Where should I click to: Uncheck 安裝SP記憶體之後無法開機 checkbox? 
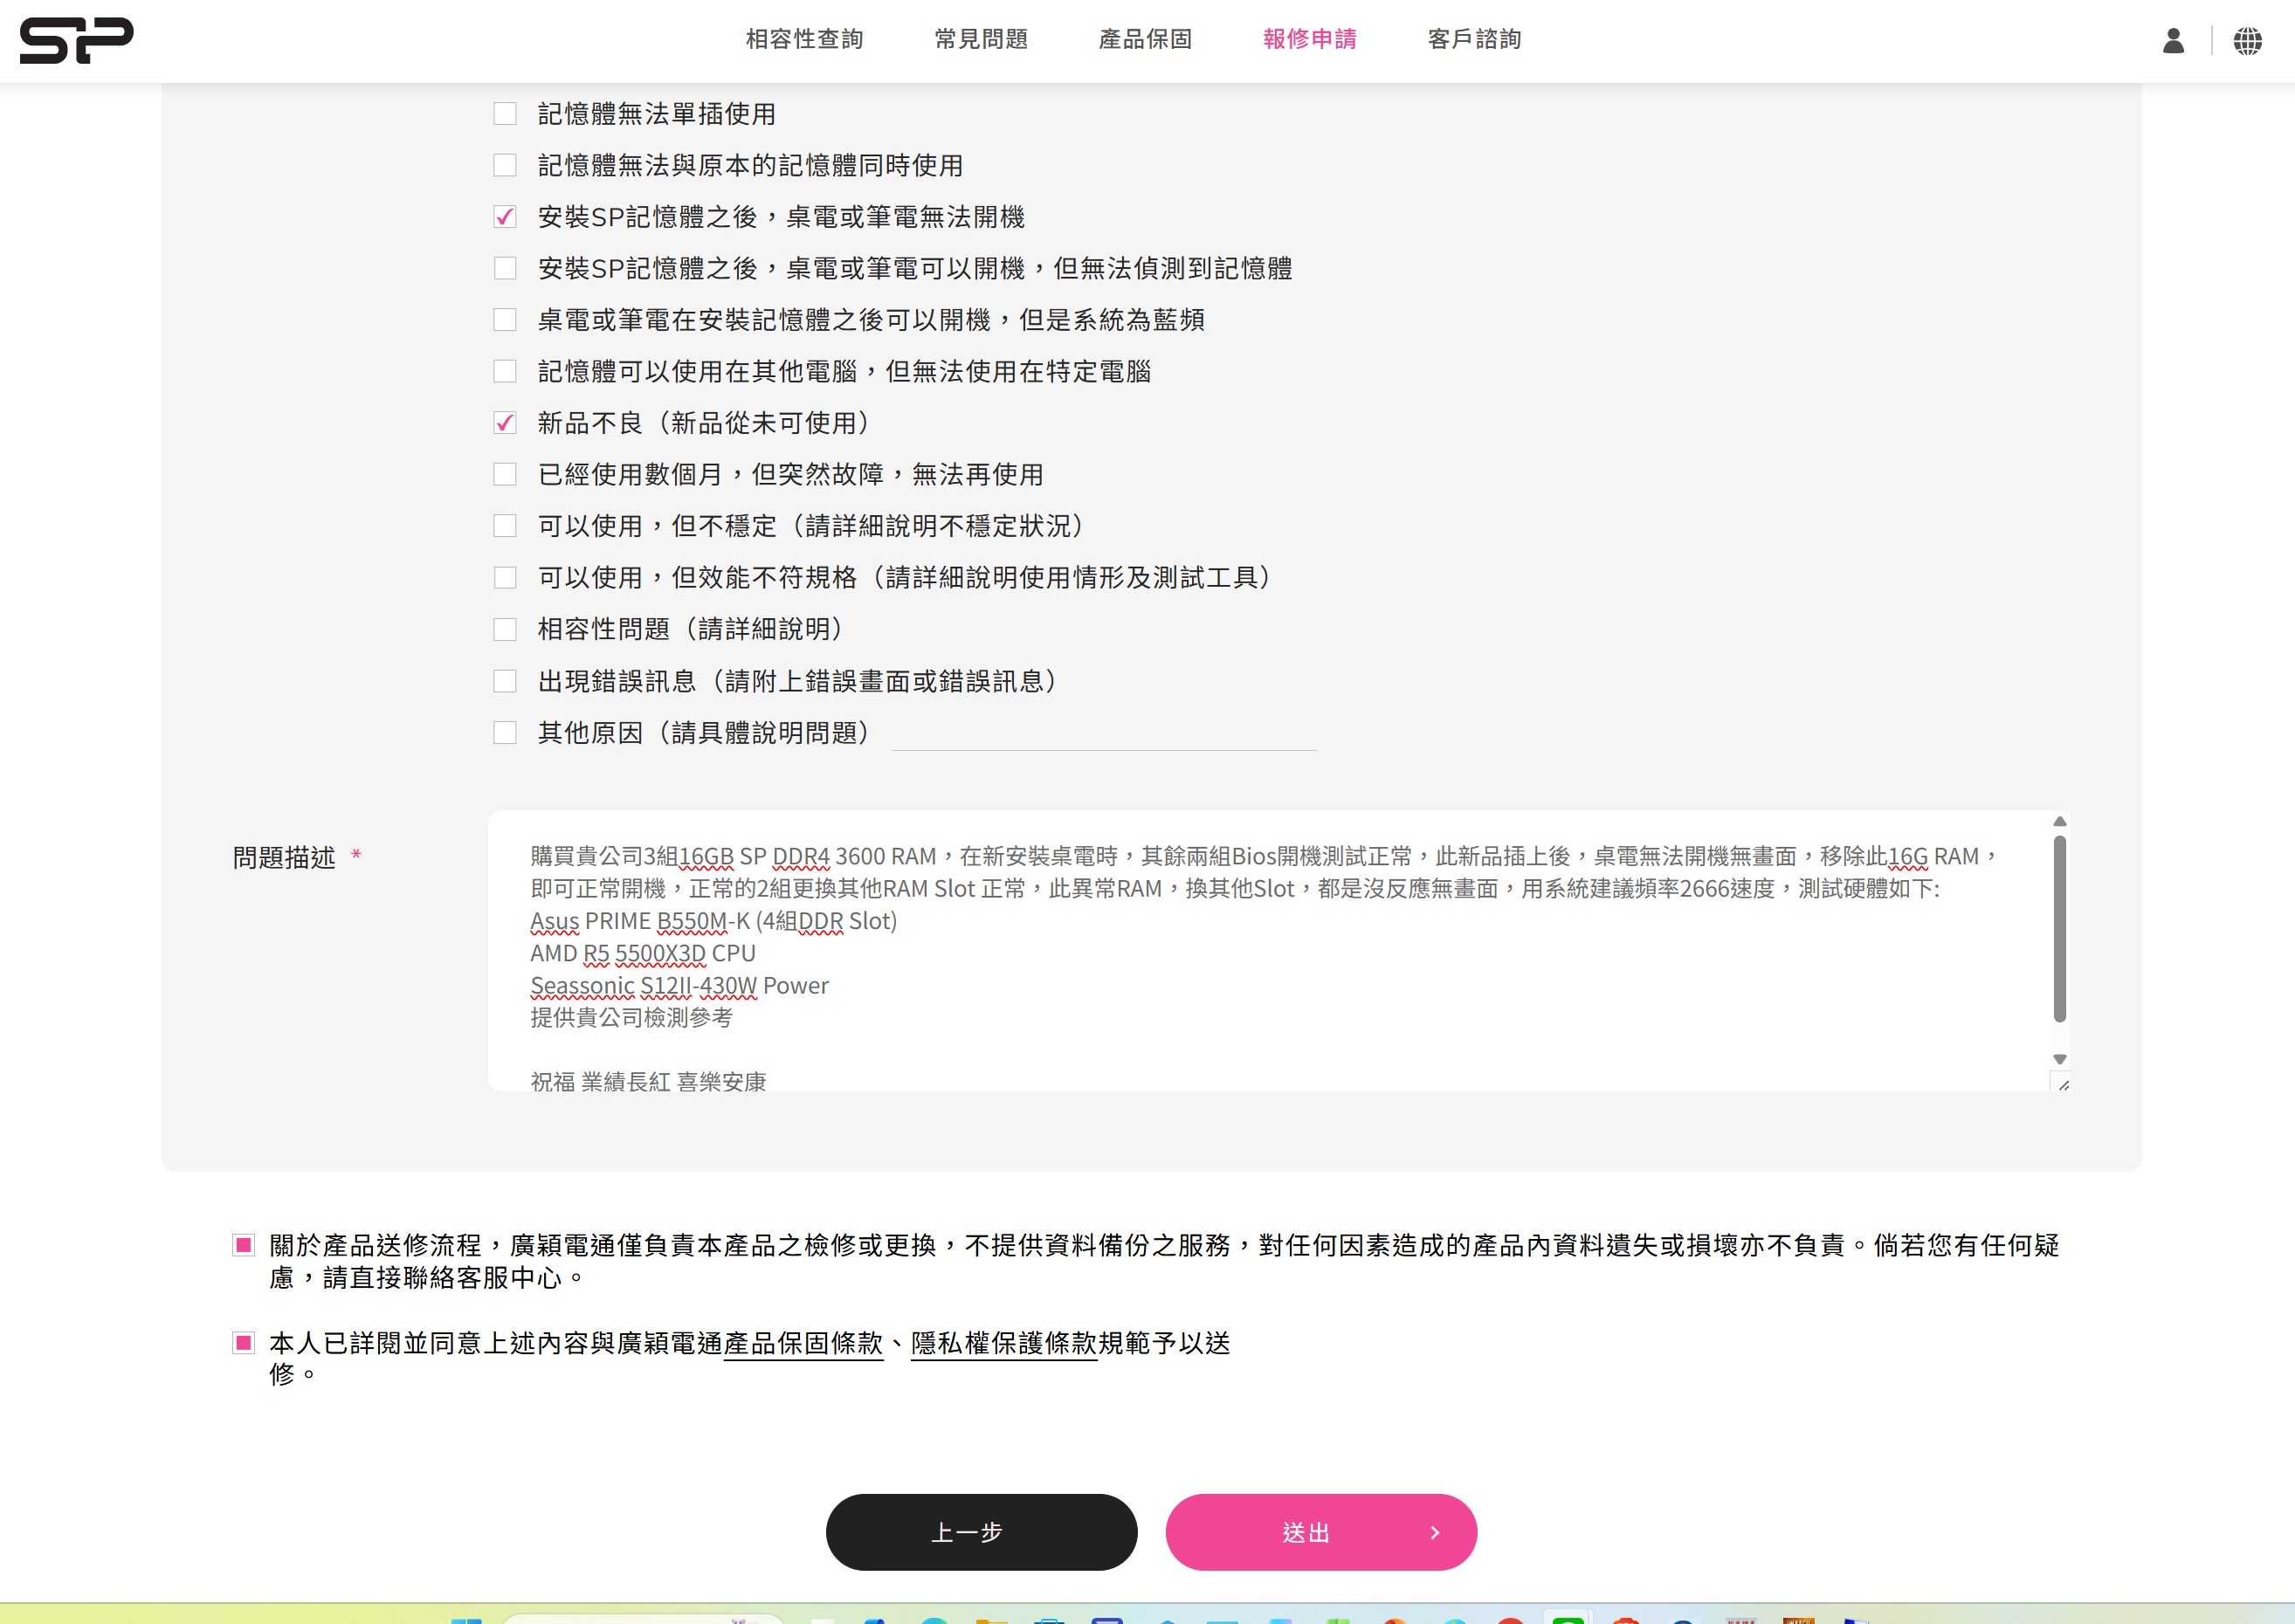pyautogui.click(x=505, y=217)
